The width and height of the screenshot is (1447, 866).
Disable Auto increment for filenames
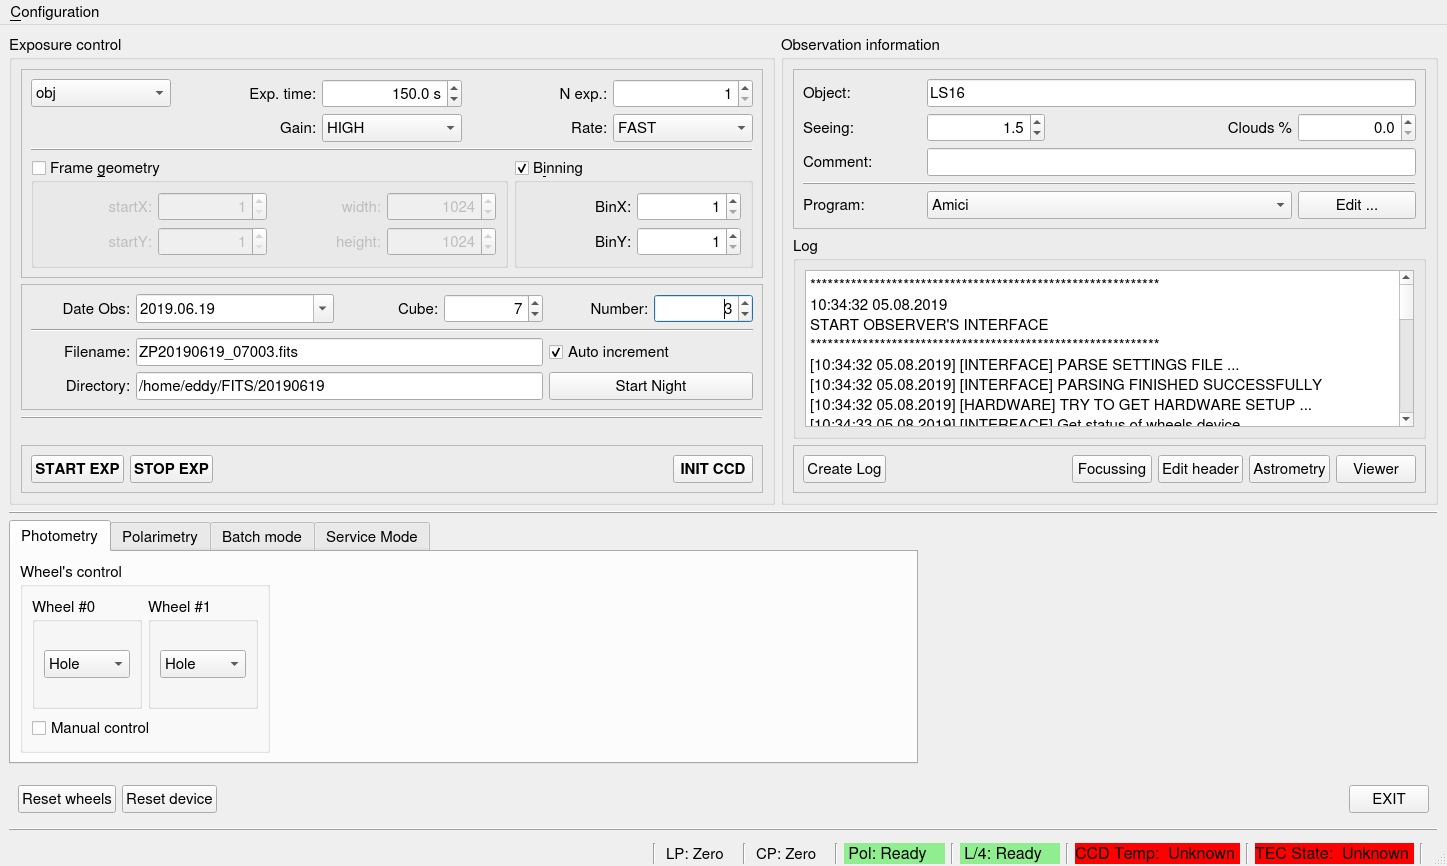click(557, 352)
